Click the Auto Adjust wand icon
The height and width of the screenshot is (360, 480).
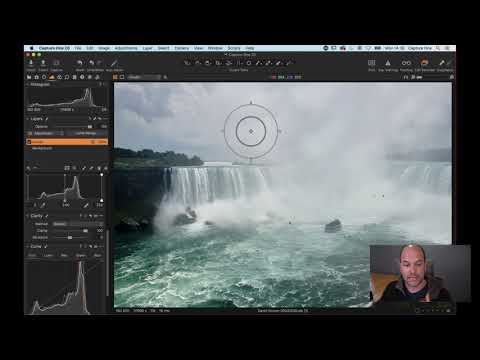click(x=114, y=63)
